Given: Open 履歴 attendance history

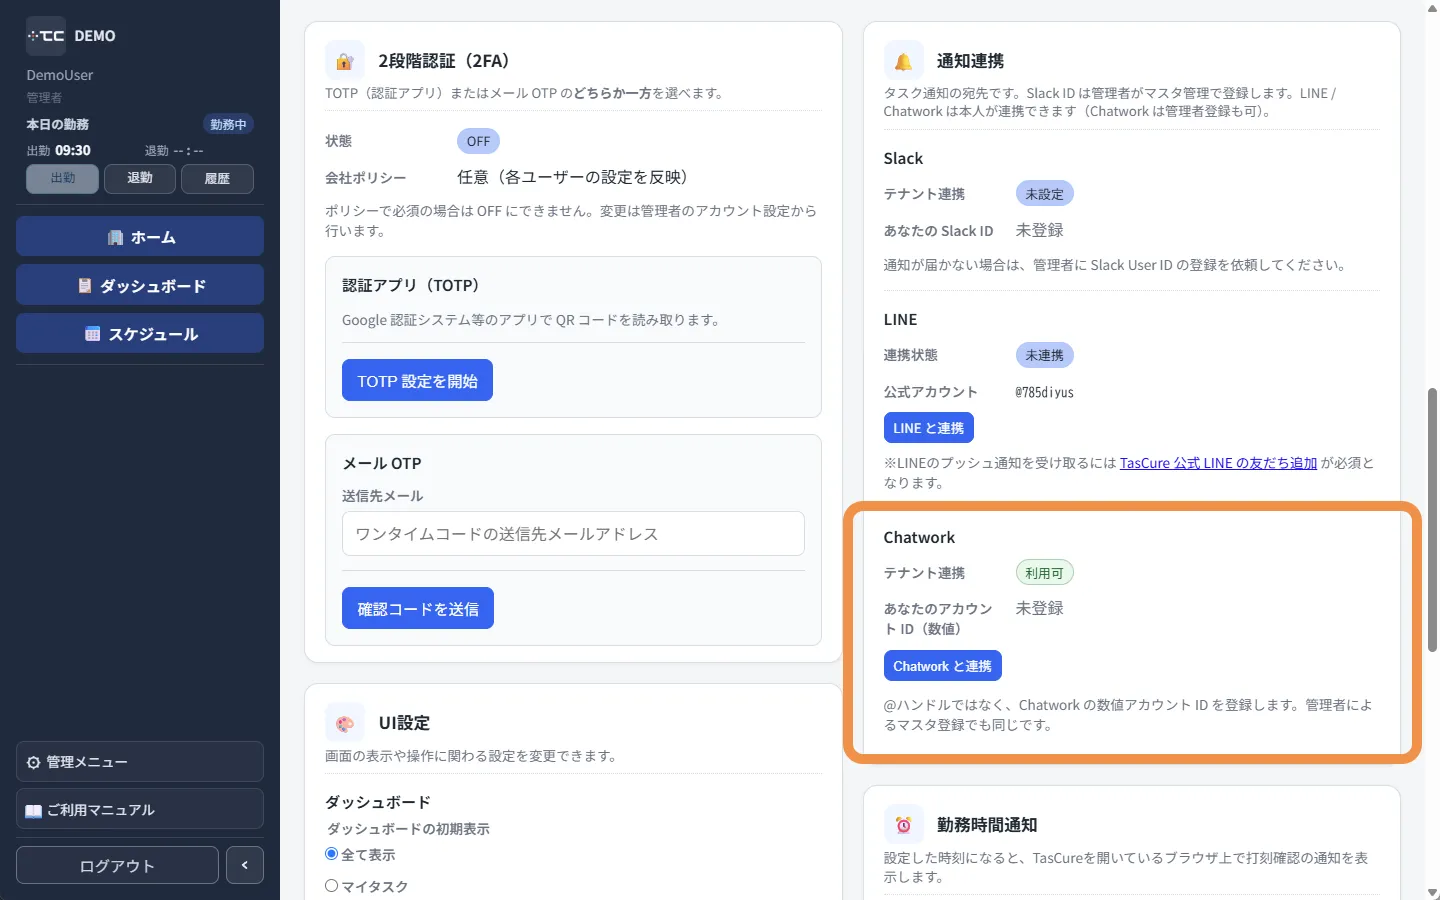Looking at the screenshot, I should point(217,178).
